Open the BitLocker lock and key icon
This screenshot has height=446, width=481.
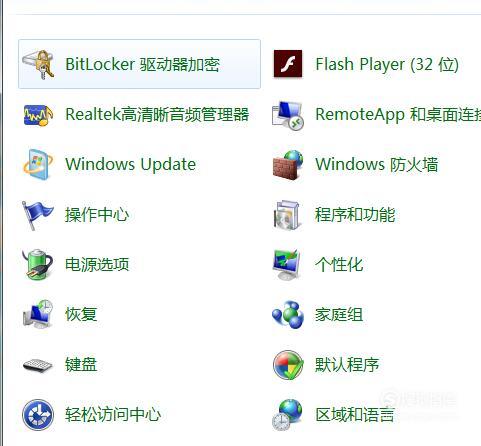pyautogui.click(x=38, y=64)
